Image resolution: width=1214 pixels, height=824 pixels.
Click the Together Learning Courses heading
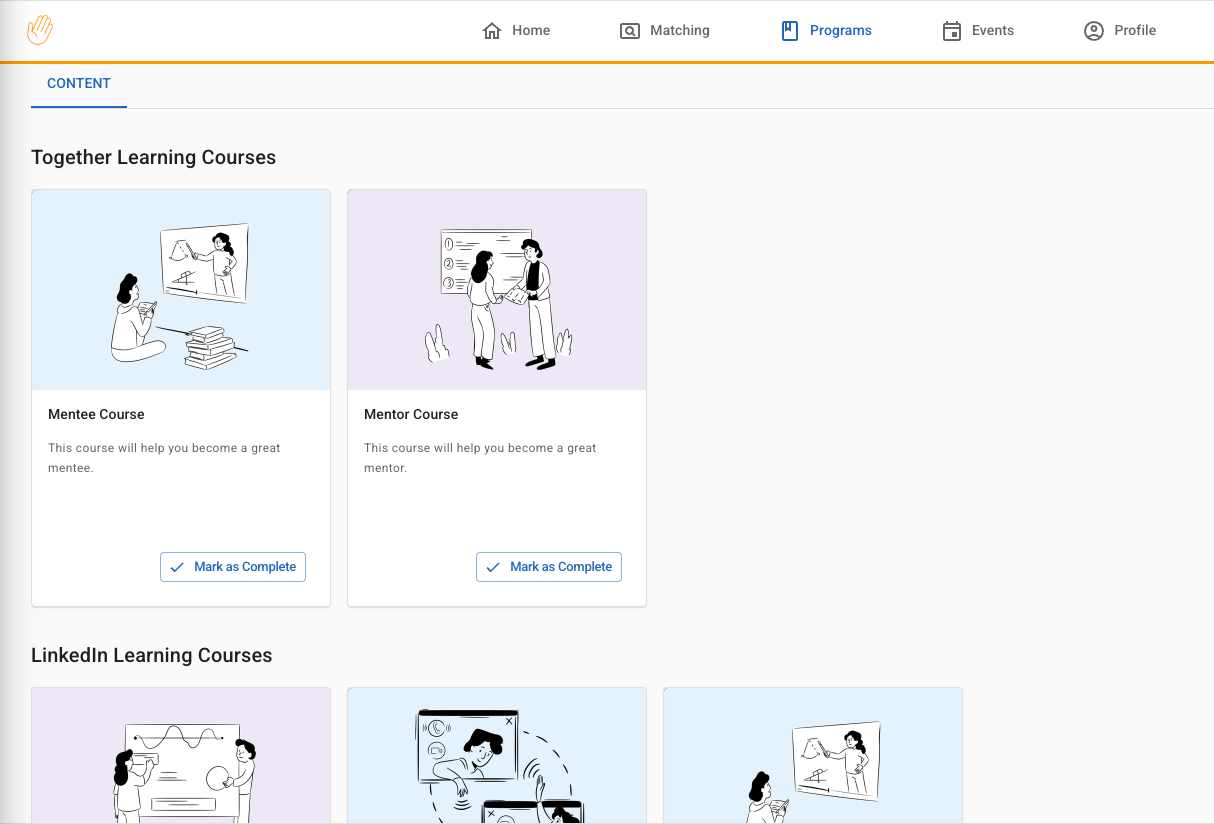click(154, 157)
